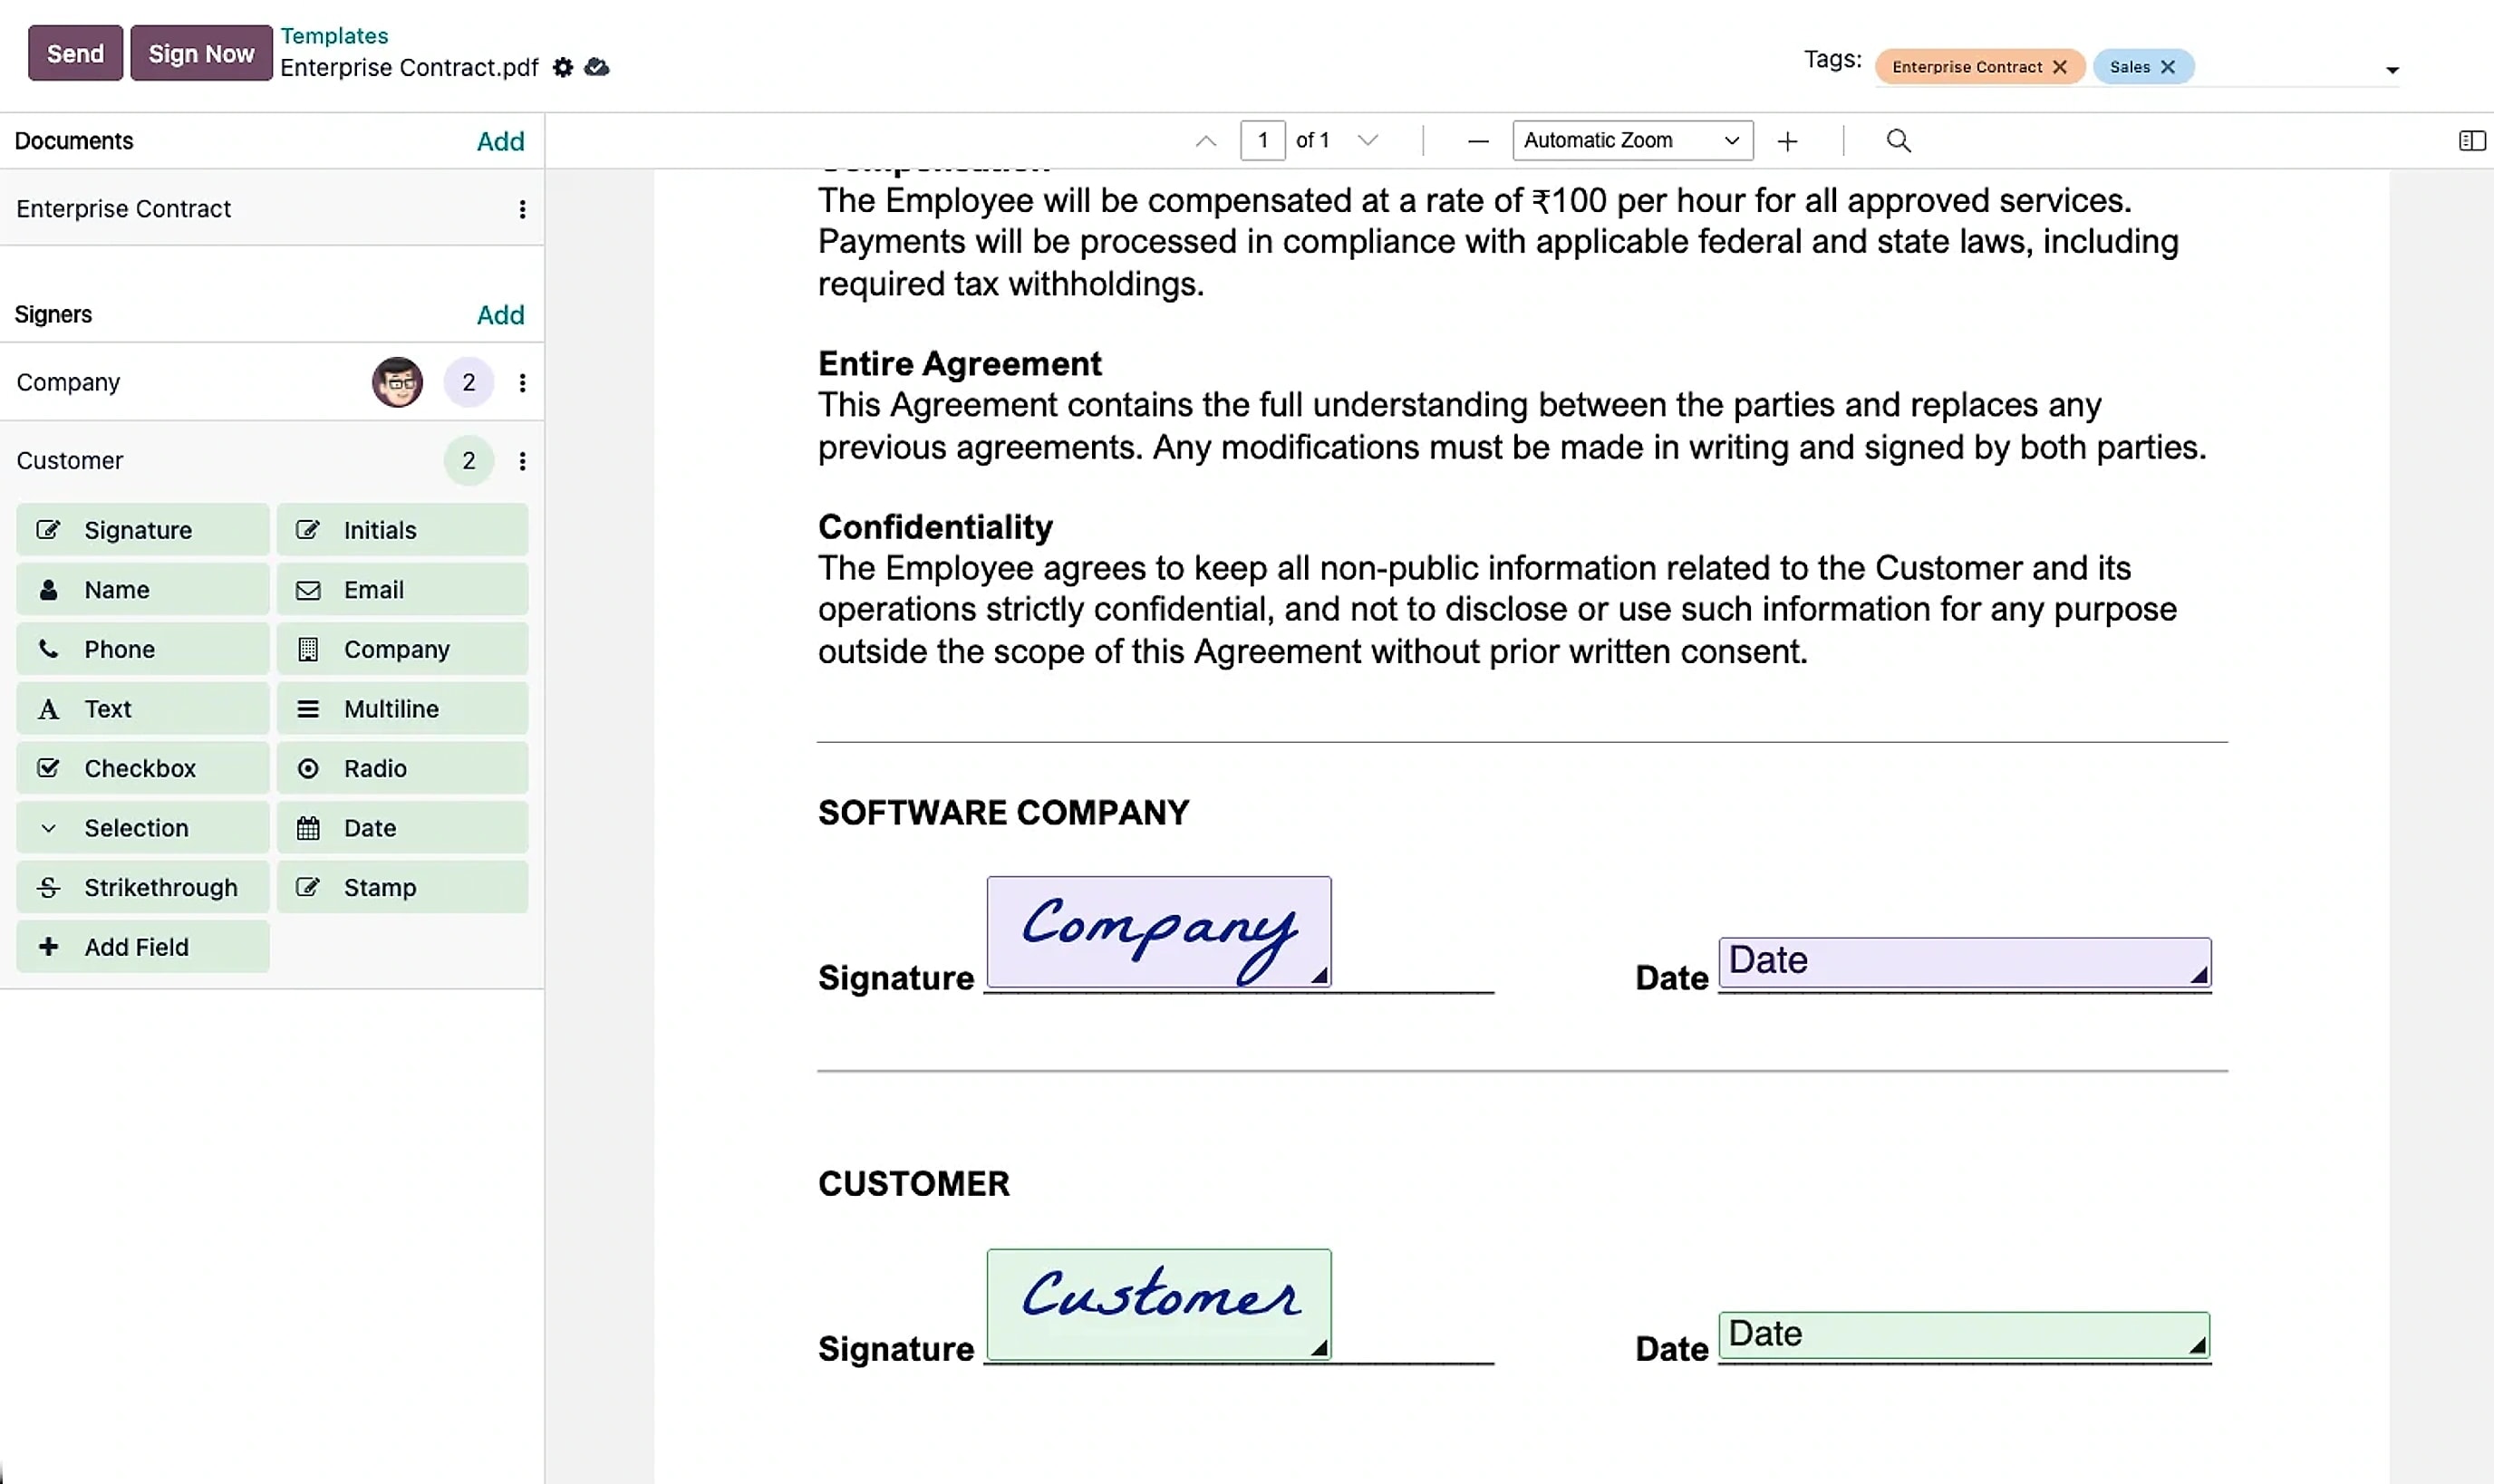Click the Add Field button

(143, 947)
